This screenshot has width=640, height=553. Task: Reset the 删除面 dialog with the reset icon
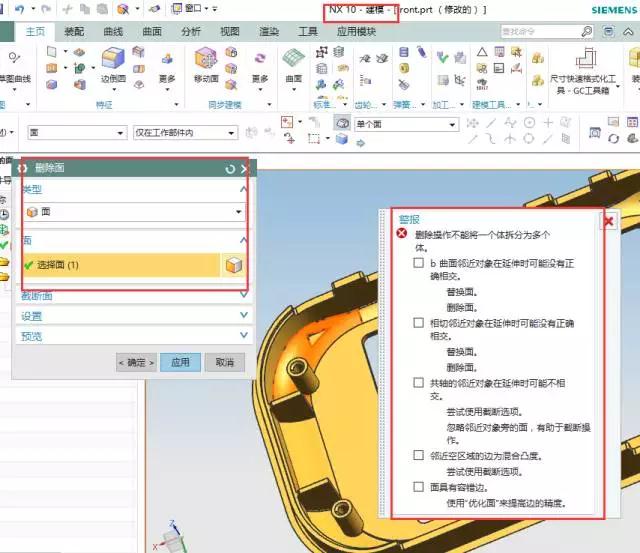[x=231, y=169]
